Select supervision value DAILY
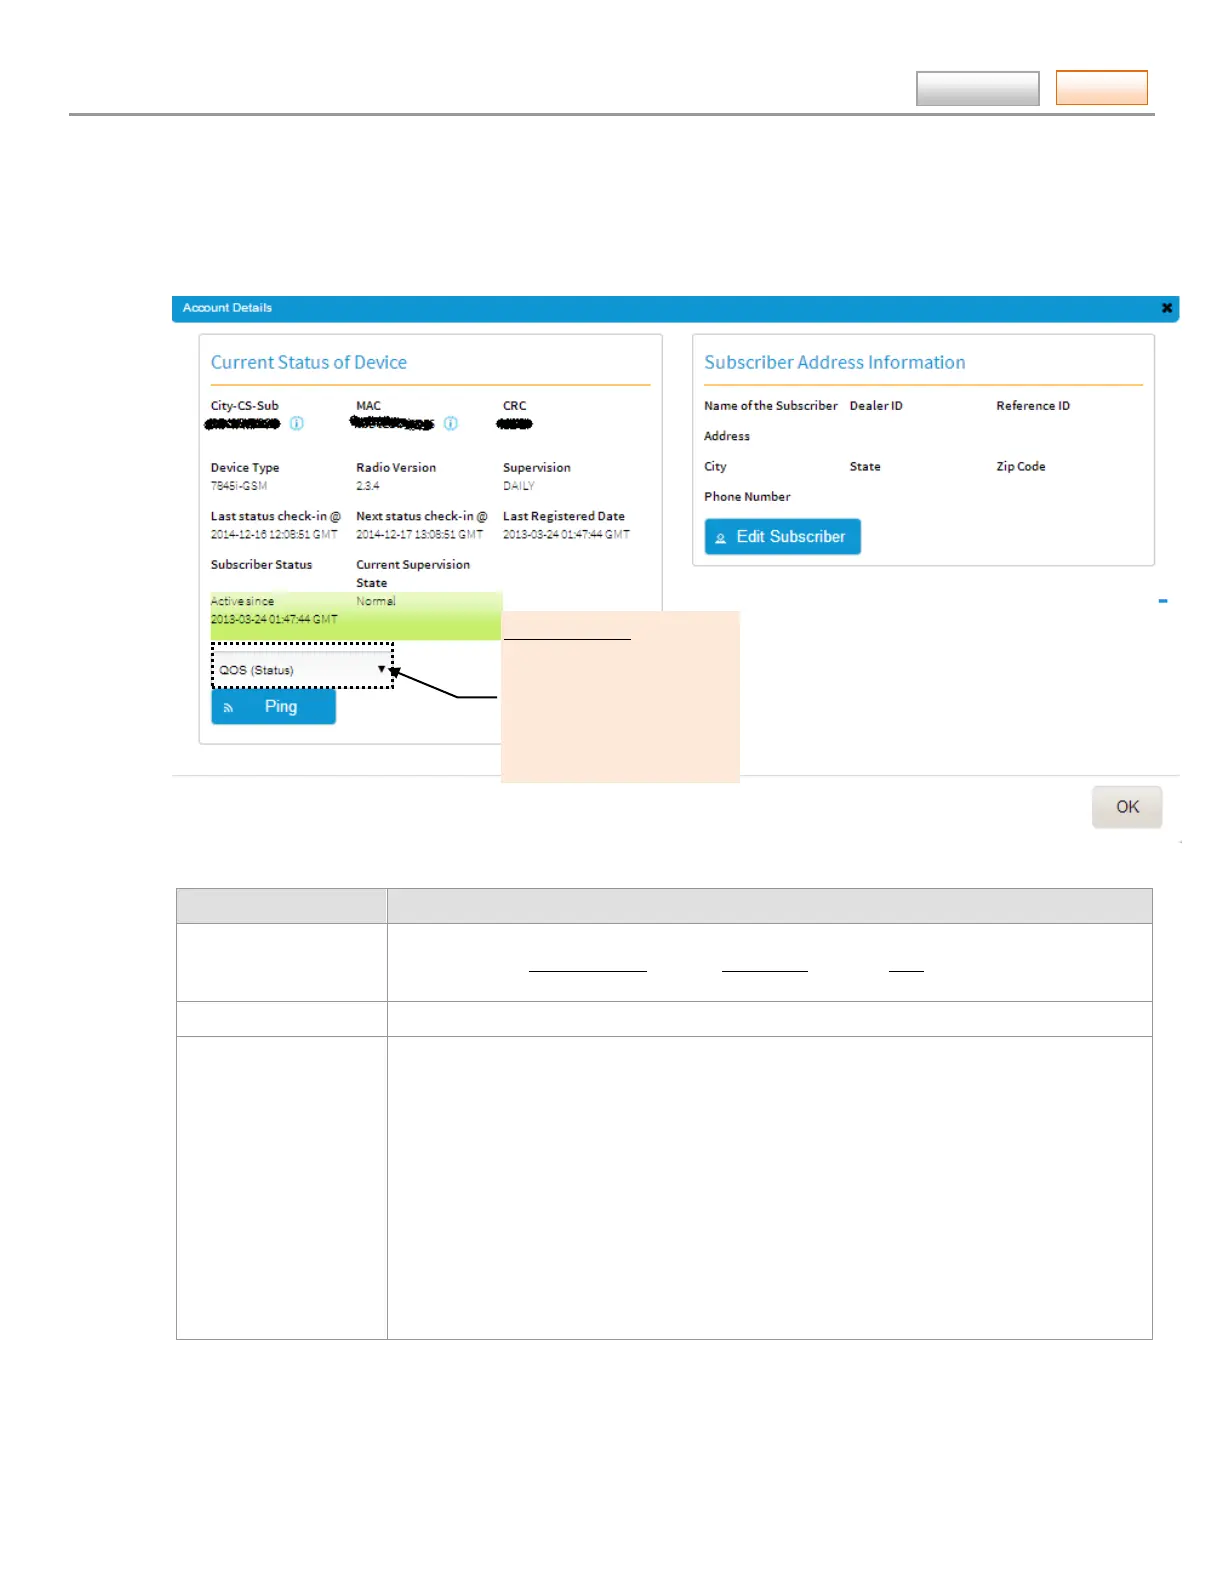Image resolution: width=1224 pixels, height=1584 pixels. pyautogui.click(x=519, y=486)
